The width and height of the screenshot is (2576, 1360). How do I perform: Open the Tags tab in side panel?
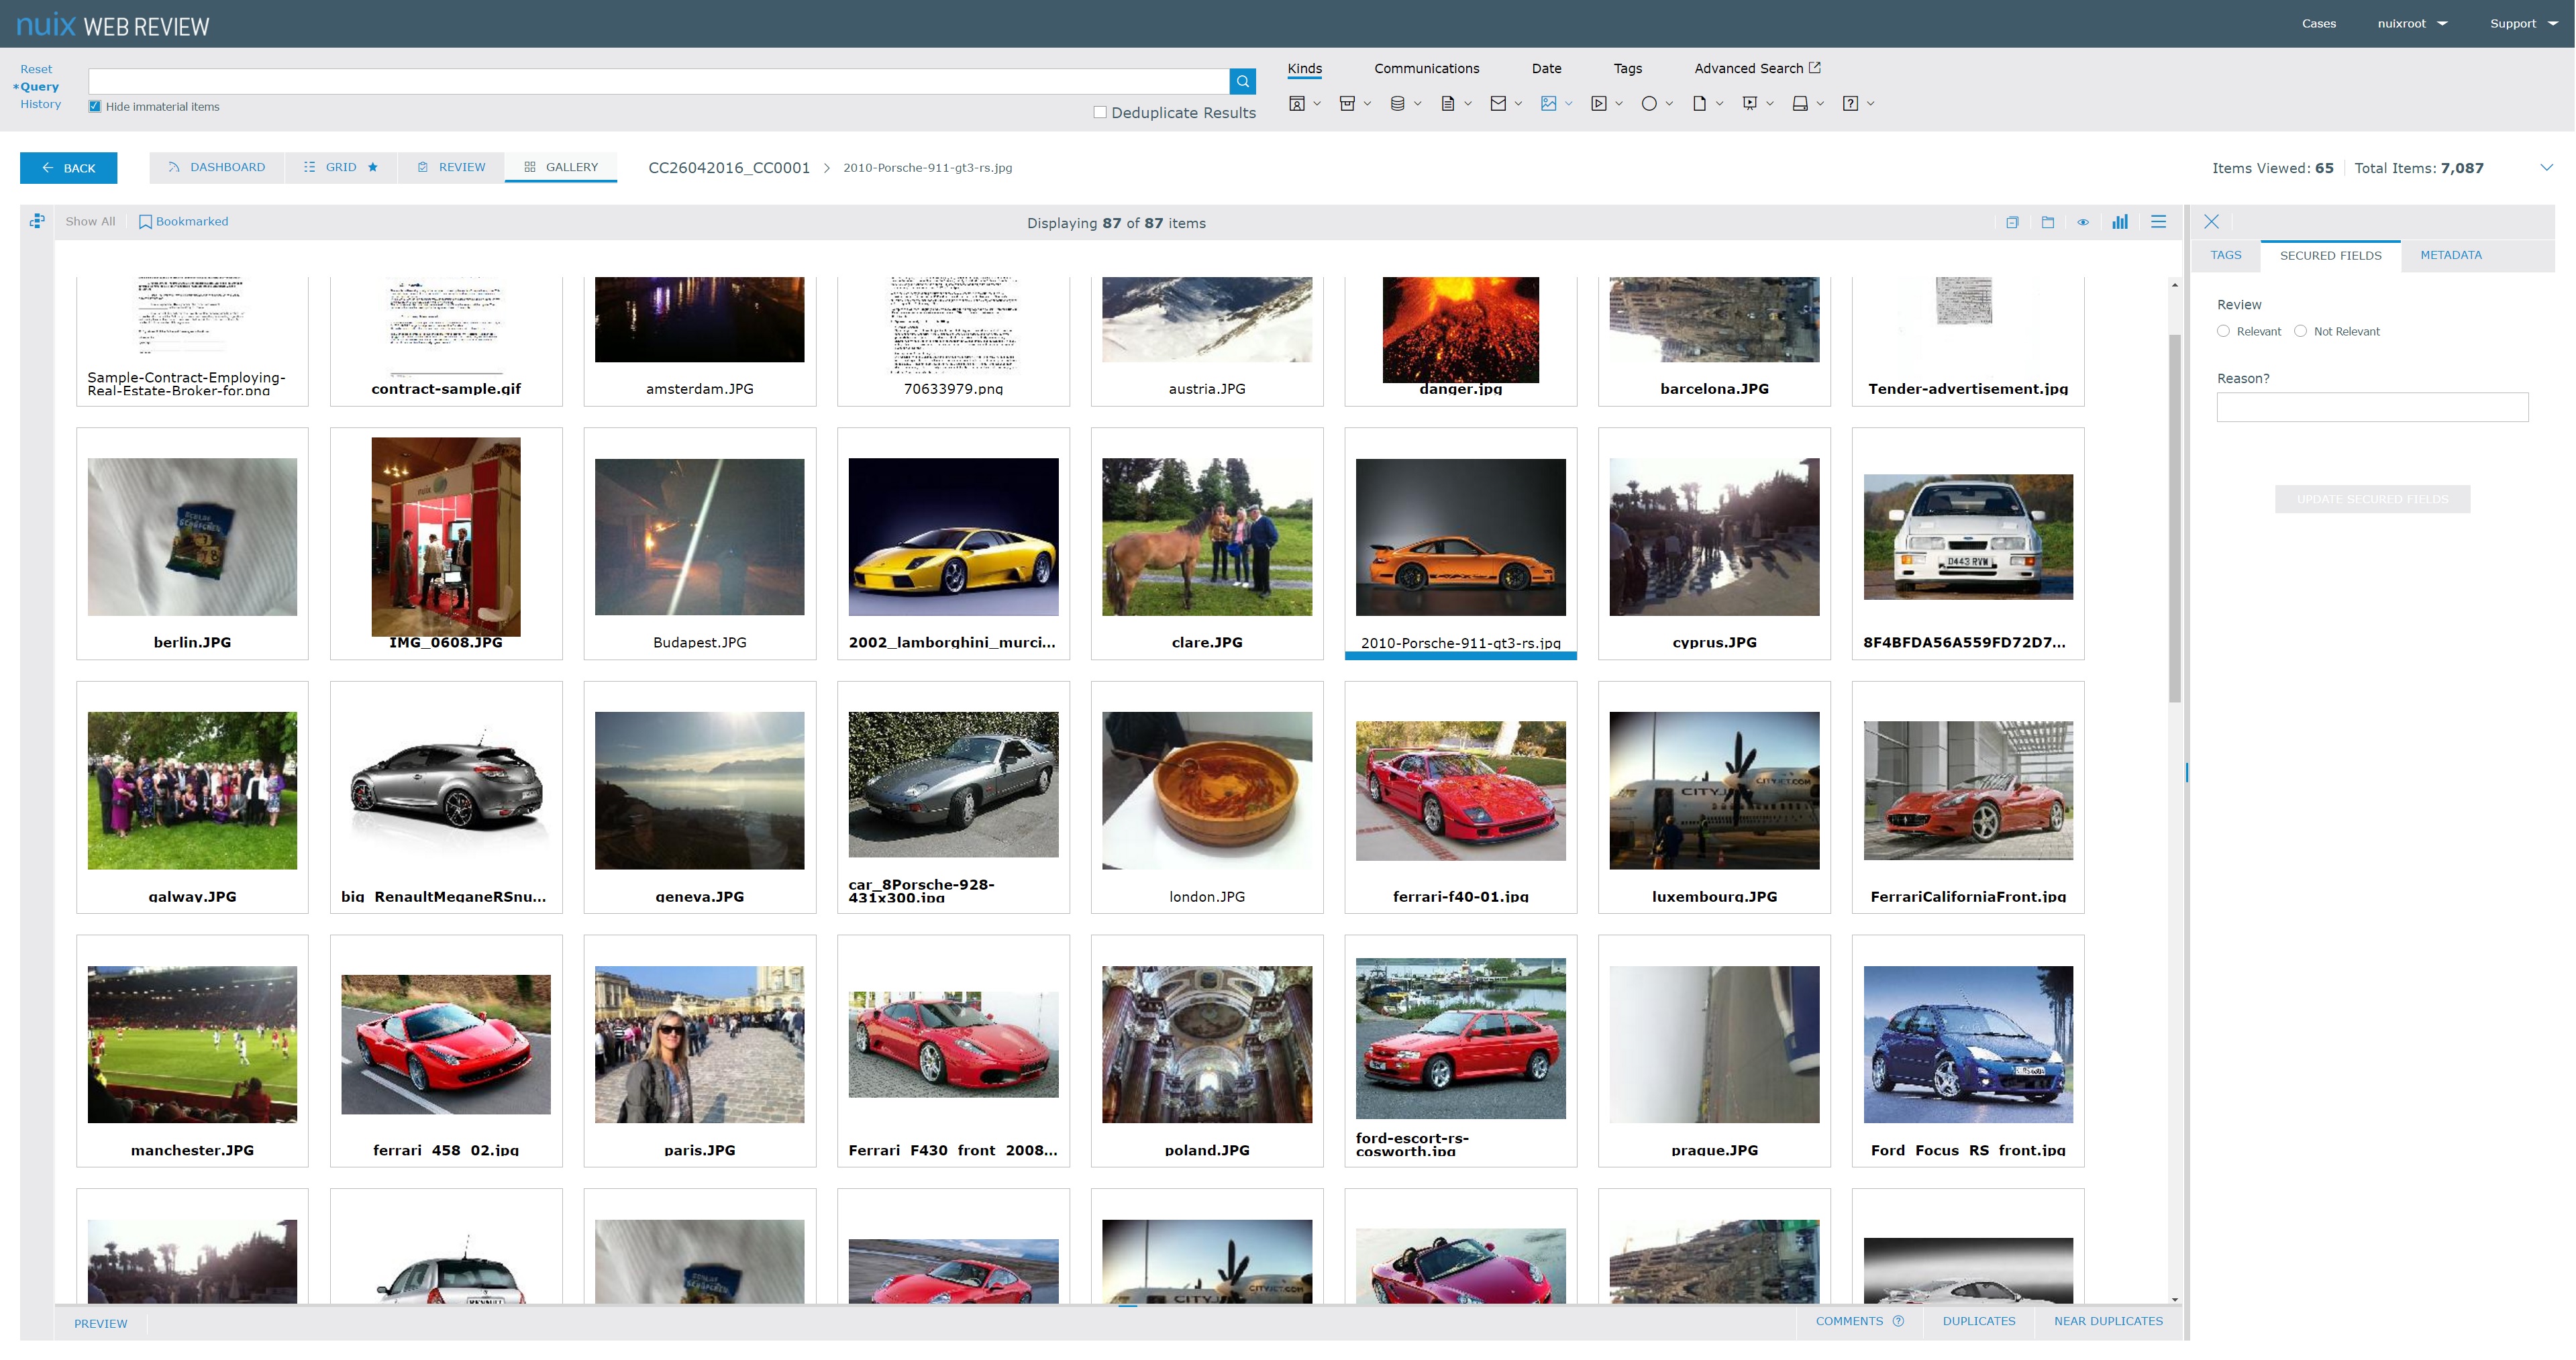click(2225, 255)
